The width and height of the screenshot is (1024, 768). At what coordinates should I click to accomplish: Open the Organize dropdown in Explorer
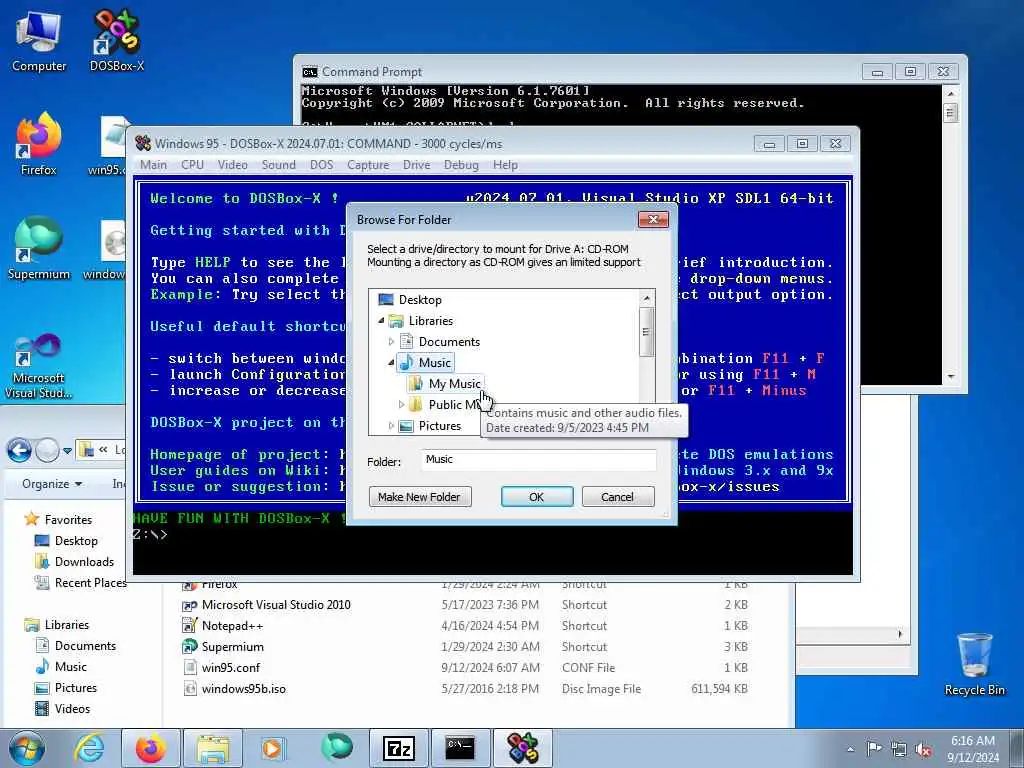point(52,484)
